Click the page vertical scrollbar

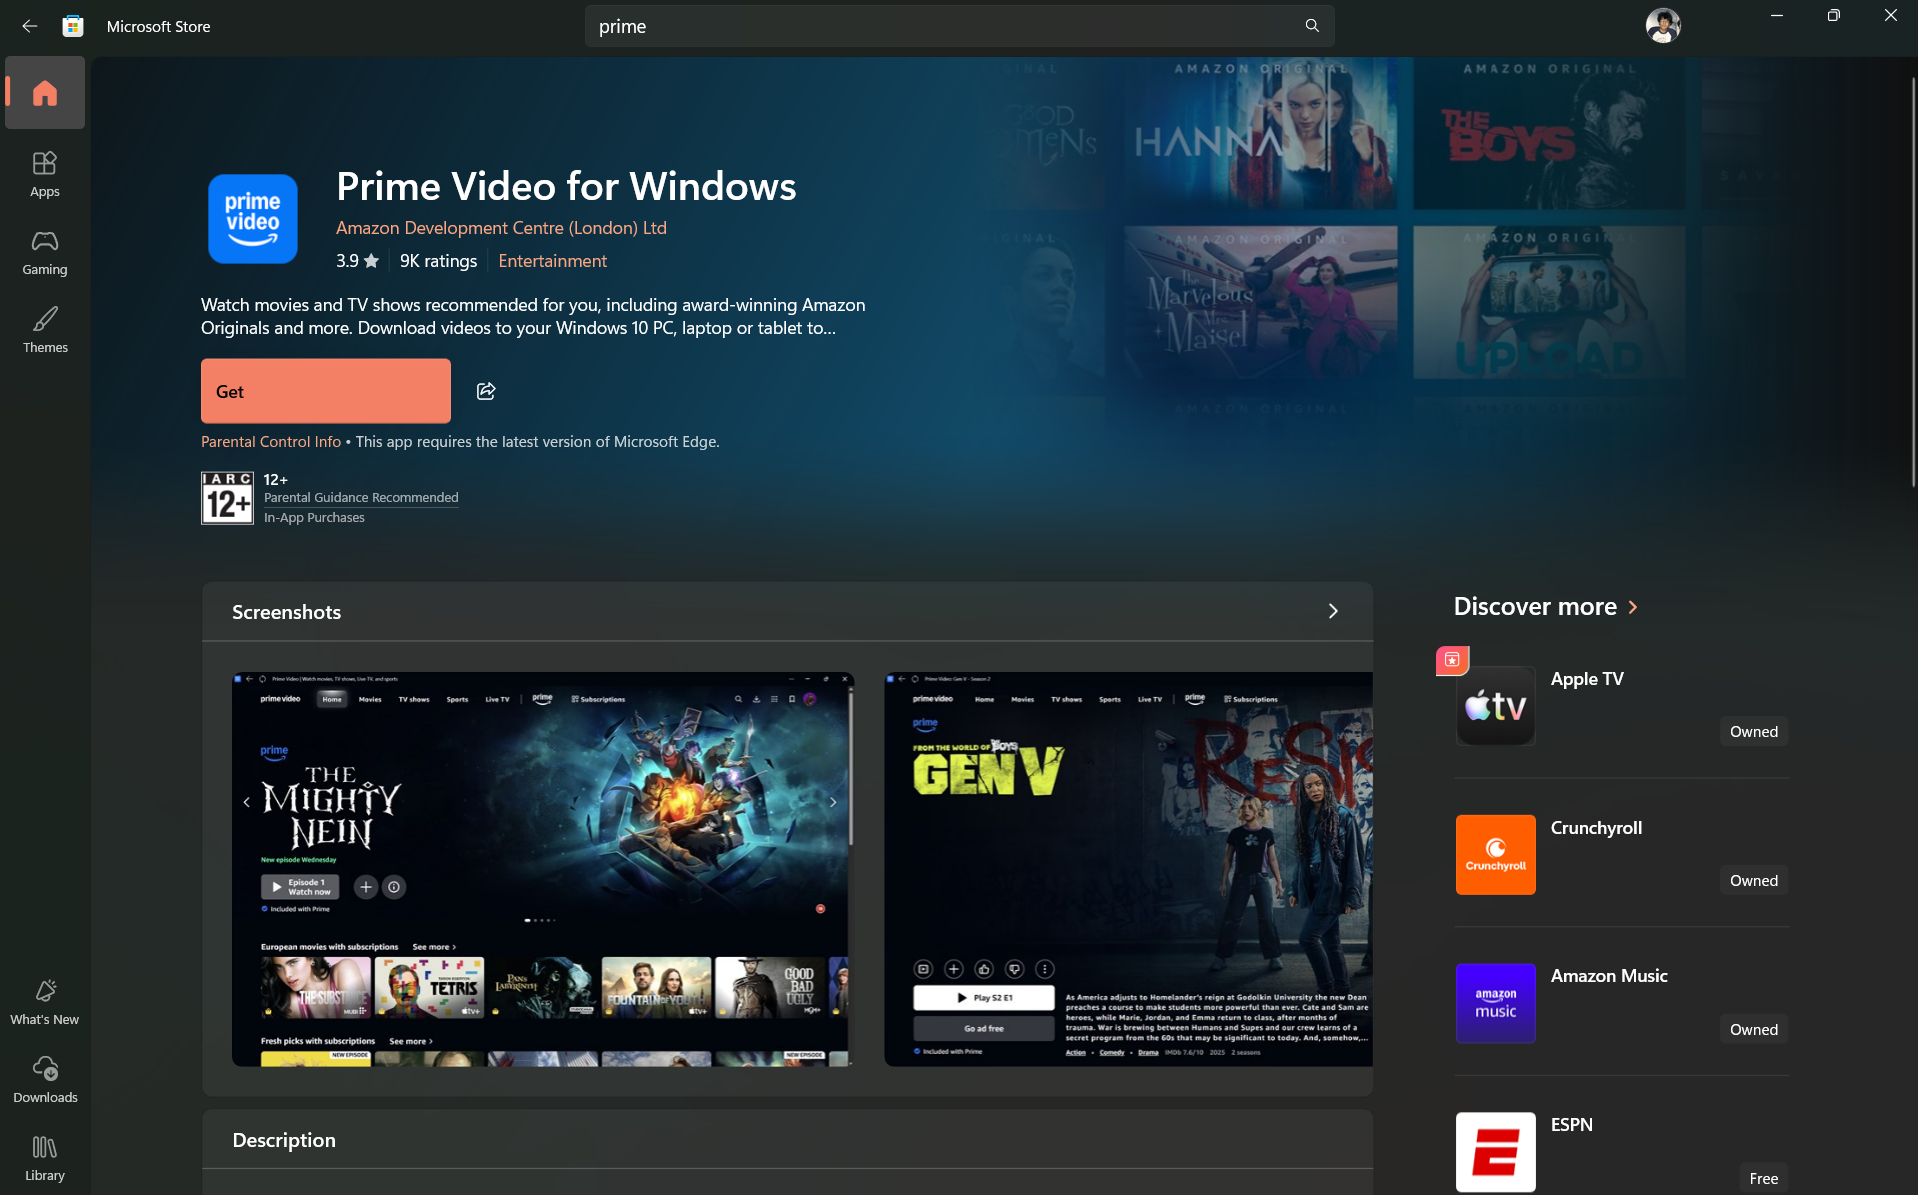(x=1912, y=280)
